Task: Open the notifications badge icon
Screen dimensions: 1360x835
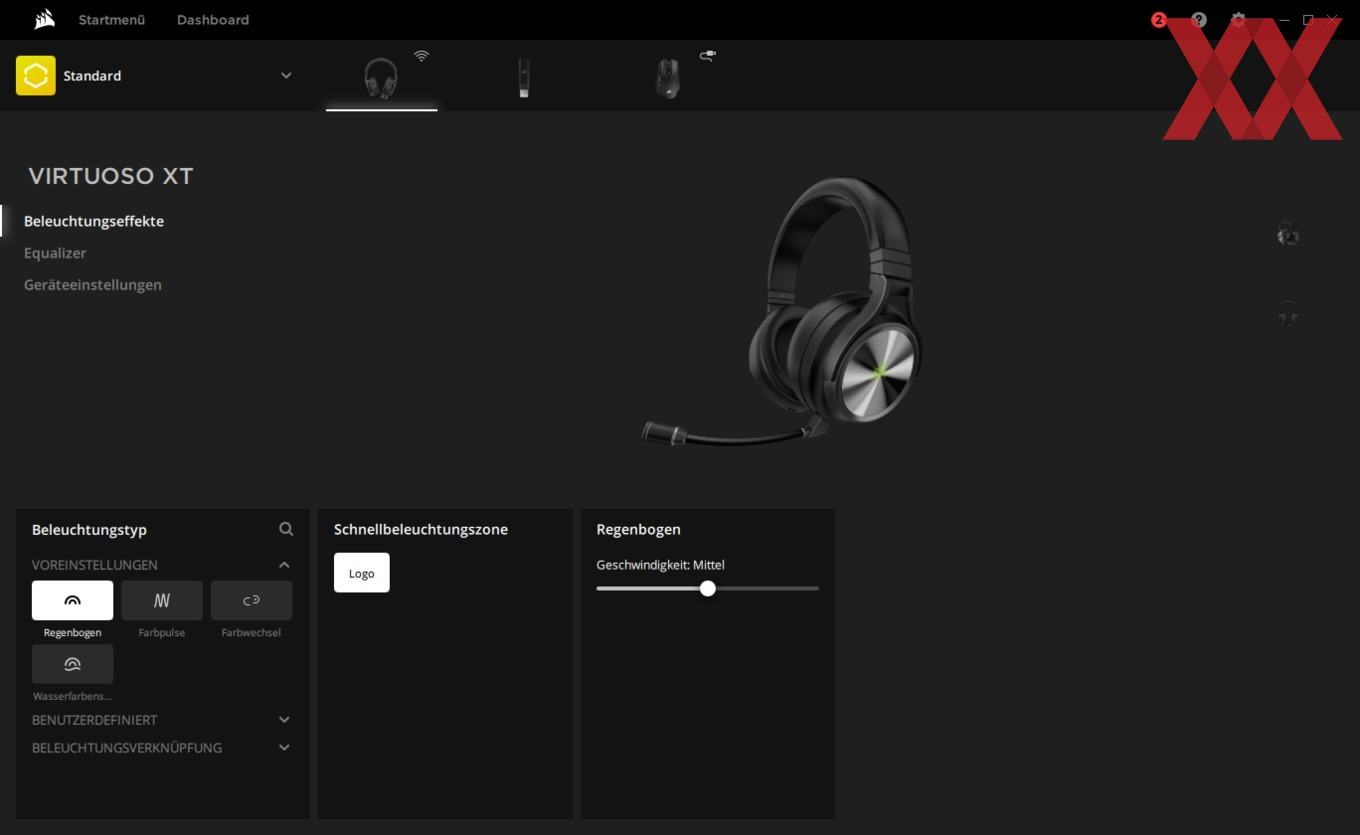Action: 1159,20
